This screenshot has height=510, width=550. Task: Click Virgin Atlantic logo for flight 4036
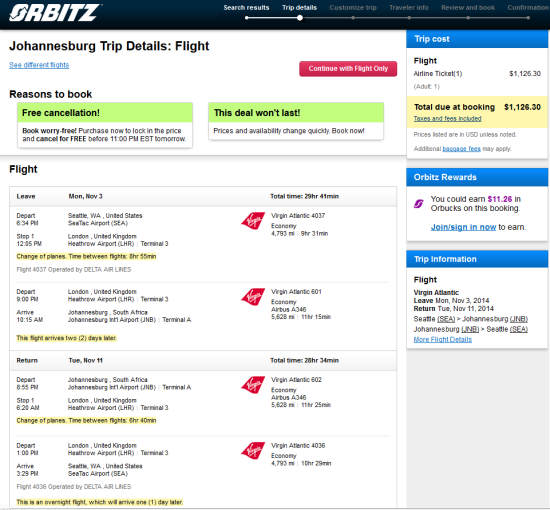click(x=253, y=451)
